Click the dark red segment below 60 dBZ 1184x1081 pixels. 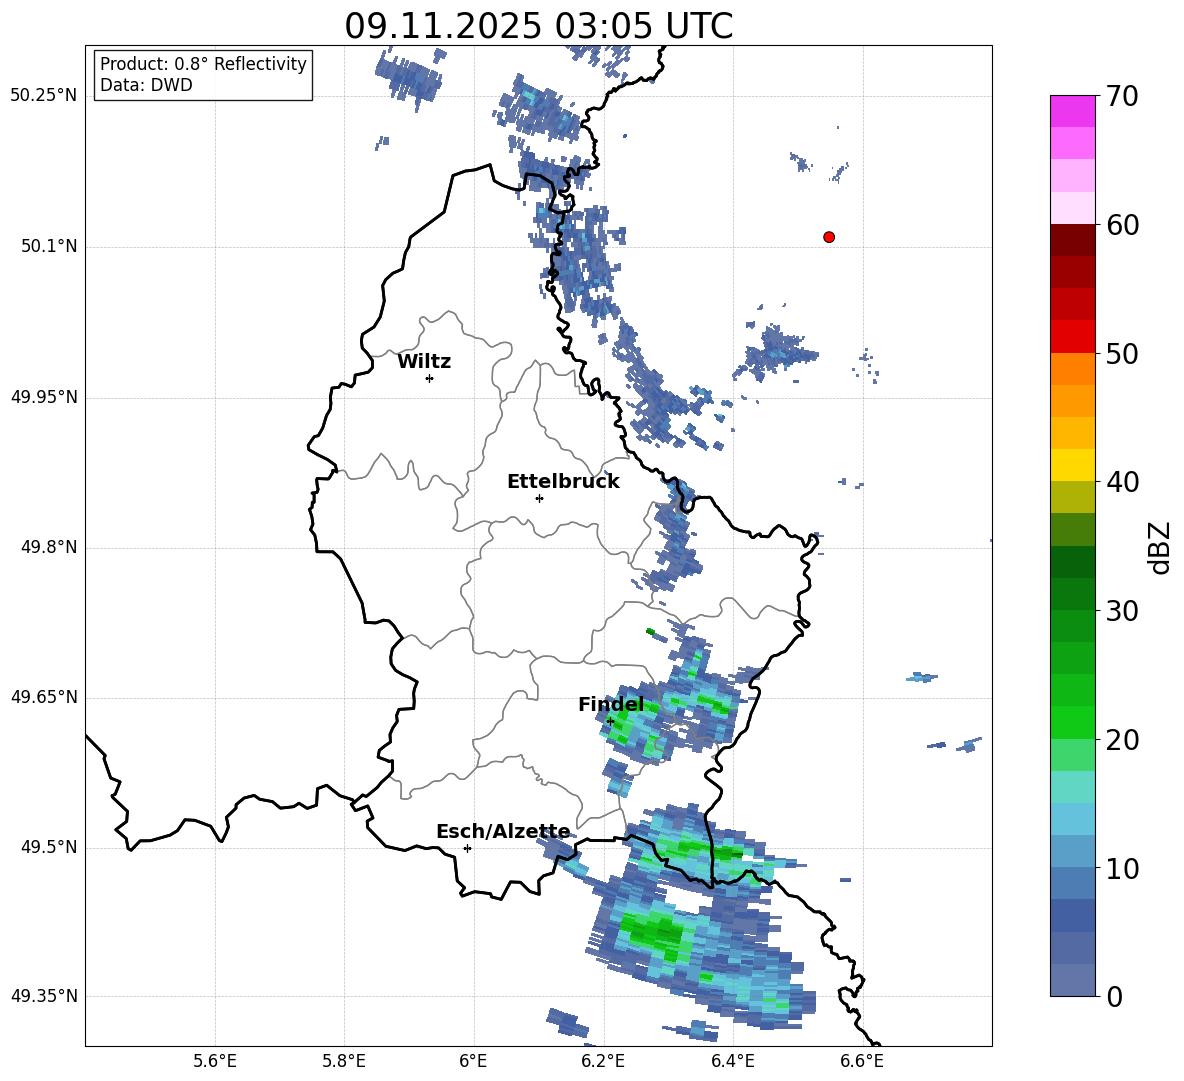pos(1072,240)
